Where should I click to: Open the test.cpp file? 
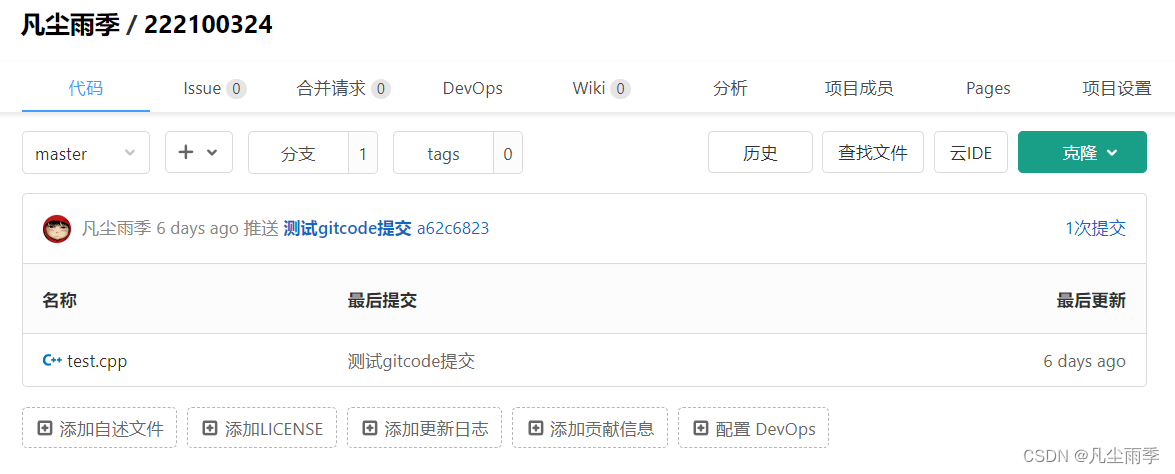click(x=97, y=361)
